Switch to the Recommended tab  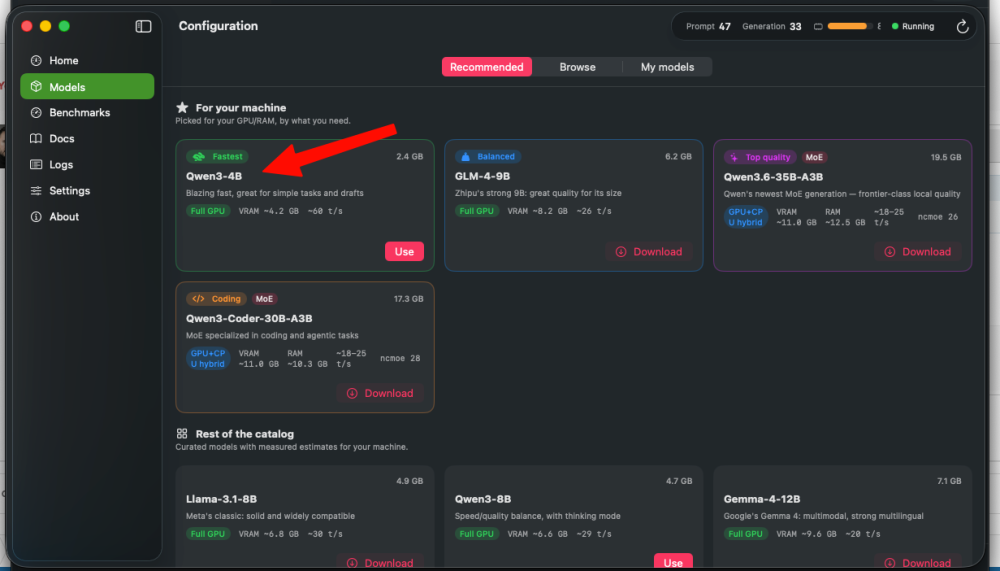coord(487,67)
